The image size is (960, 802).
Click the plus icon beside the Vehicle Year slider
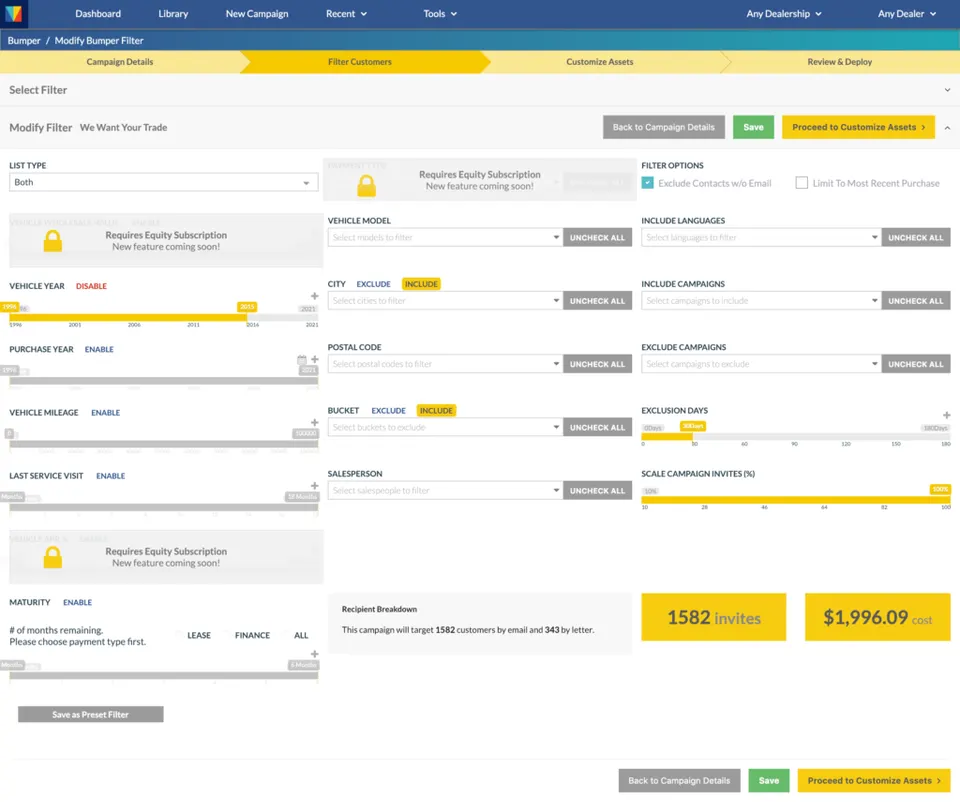(315, 296)
